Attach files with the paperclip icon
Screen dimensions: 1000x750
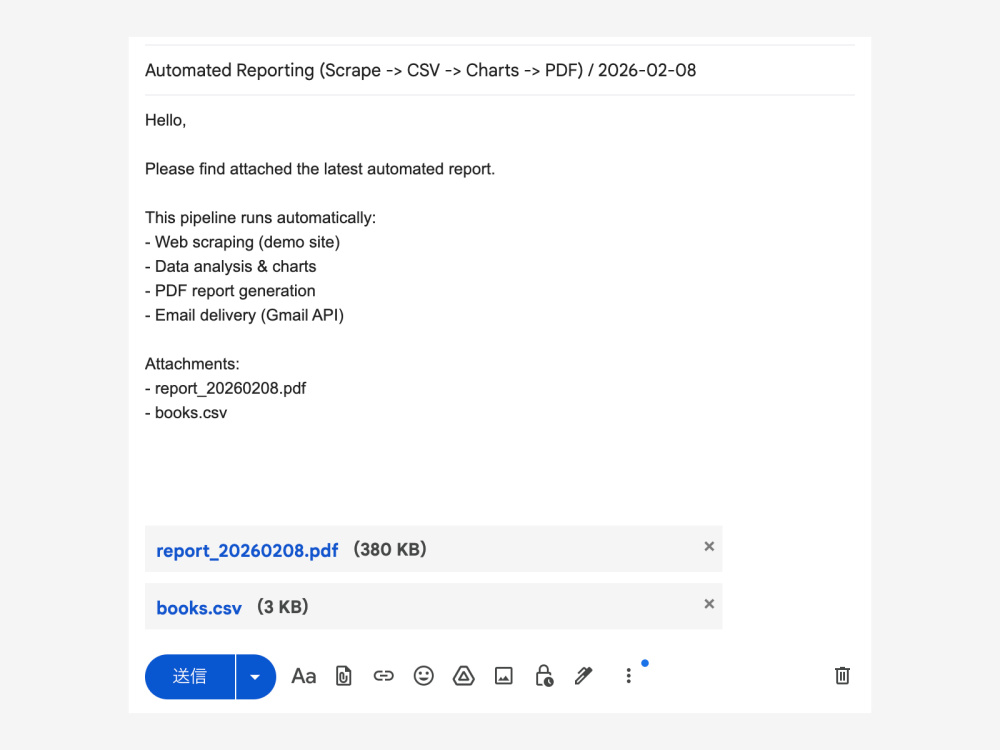pos(344,676)
